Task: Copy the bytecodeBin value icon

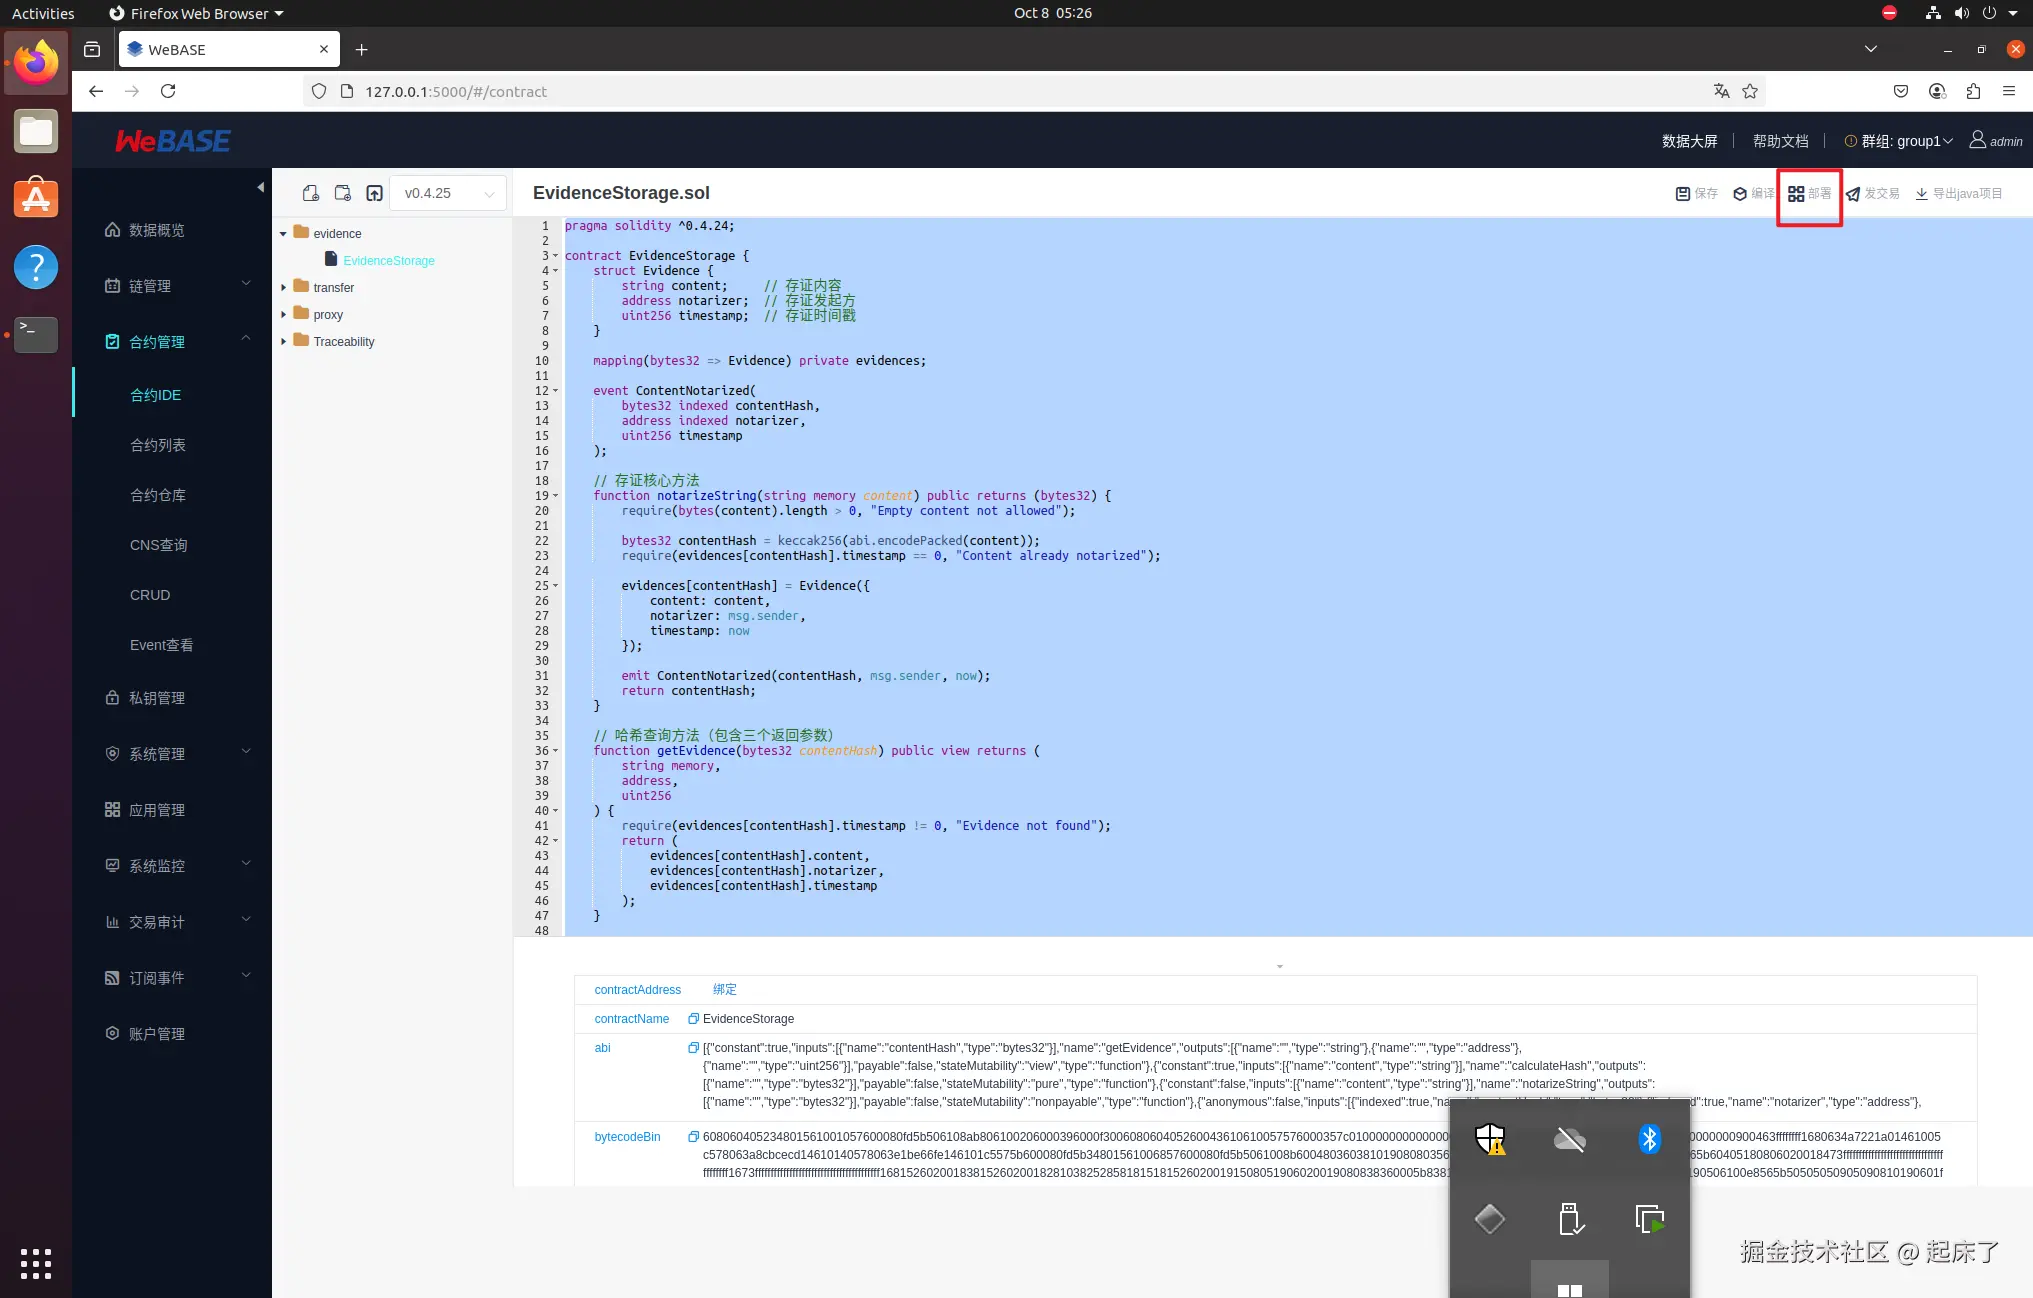Action: [x=693, y=1137]
